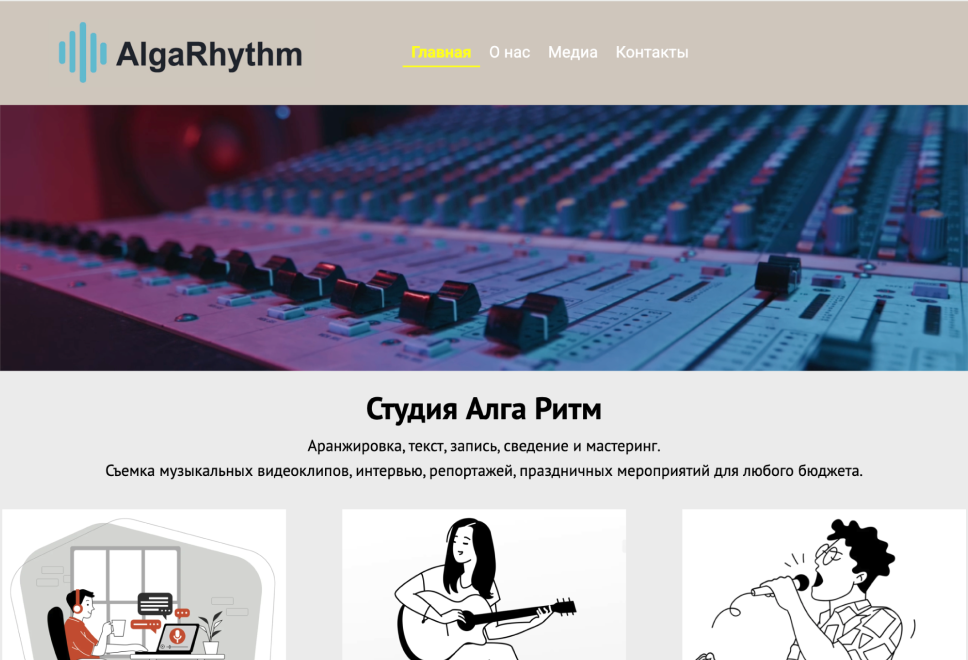Open the Контакты page

click(651, 52)
